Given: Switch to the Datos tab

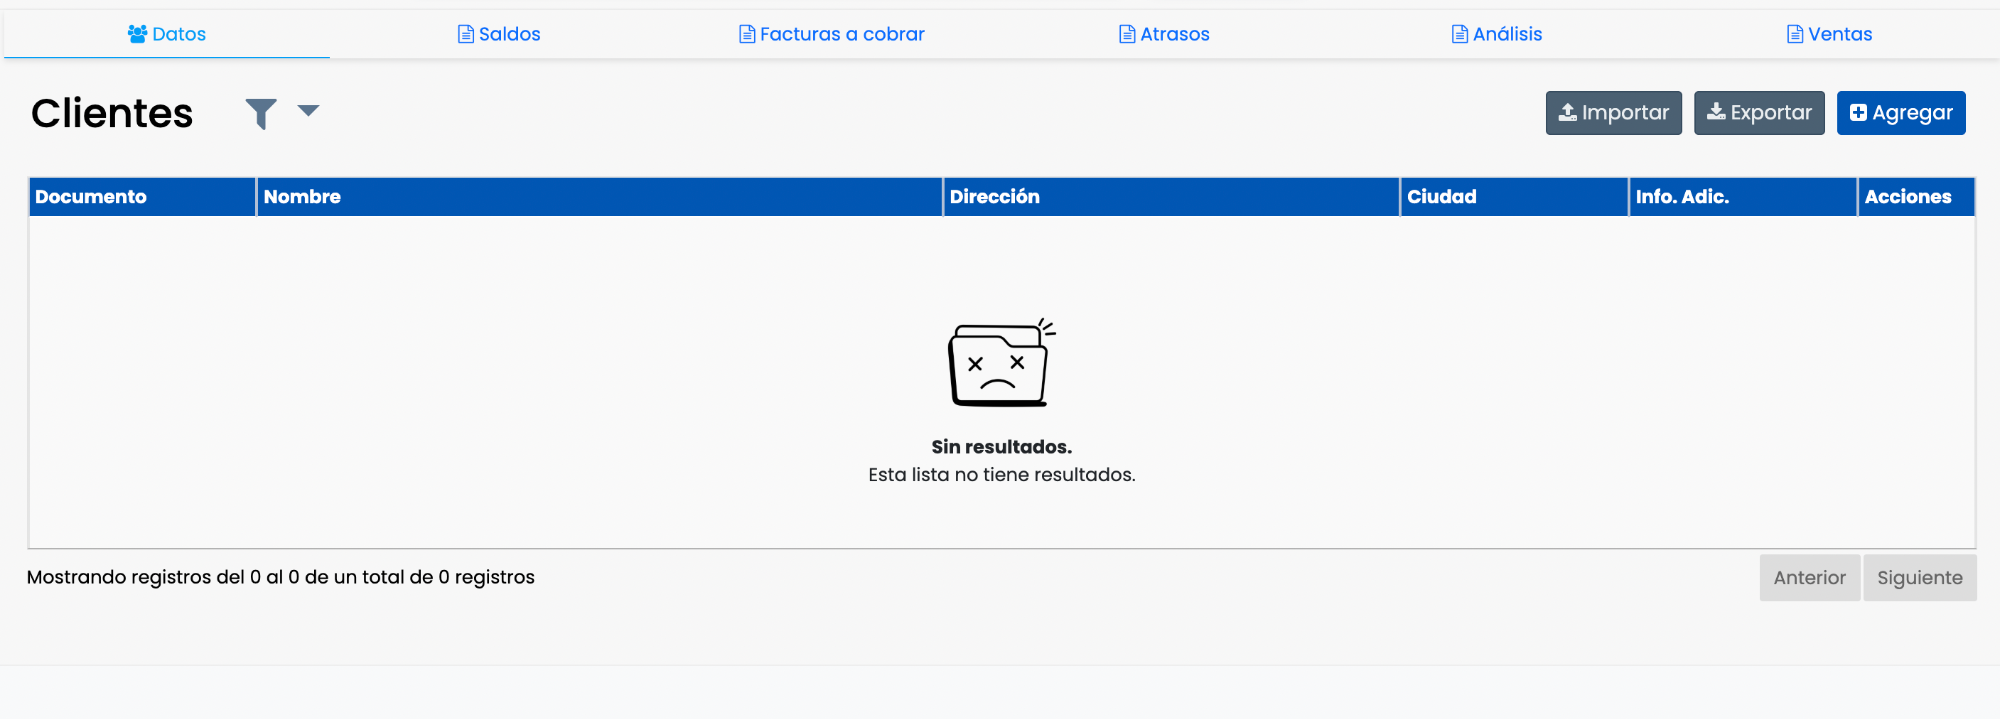Looking at the screenshot, I should click(x=167, y=34).
